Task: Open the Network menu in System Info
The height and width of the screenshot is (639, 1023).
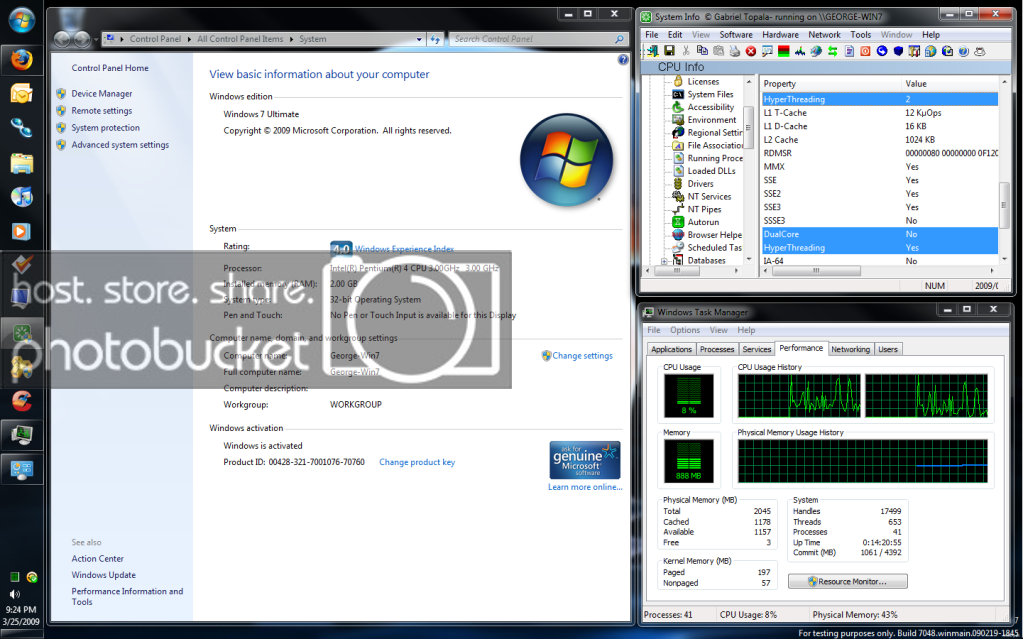Action: [825, 35]
